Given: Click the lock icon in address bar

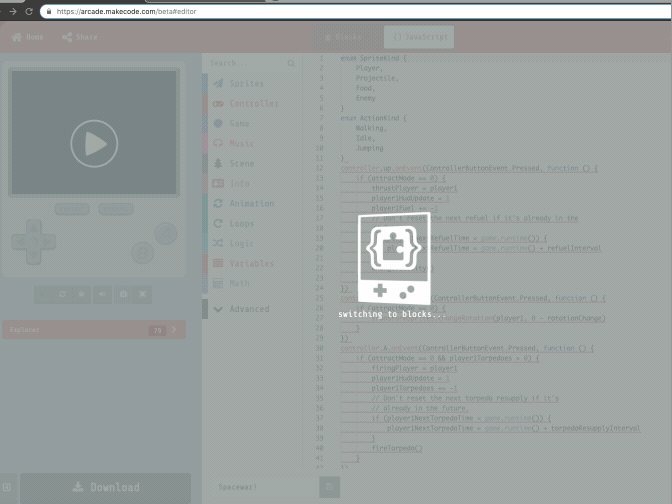Looking at the screenshot, I should (x=49, y=12).
